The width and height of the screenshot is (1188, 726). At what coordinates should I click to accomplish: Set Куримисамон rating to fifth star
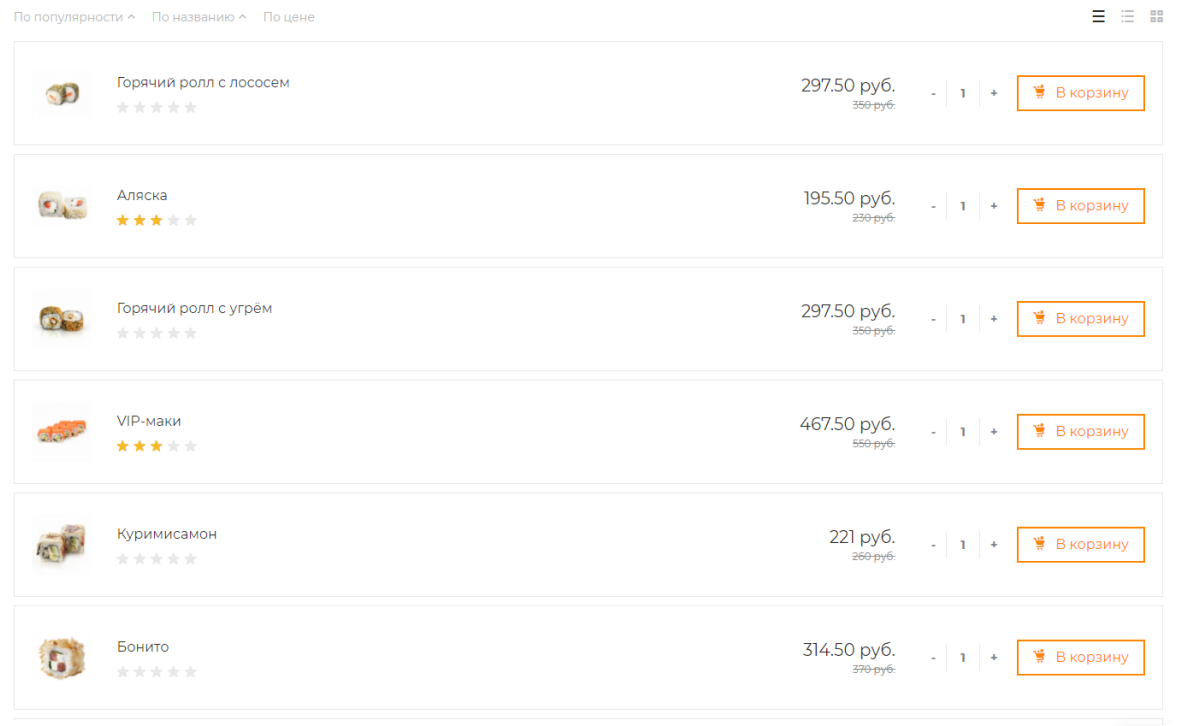[191, 559]
